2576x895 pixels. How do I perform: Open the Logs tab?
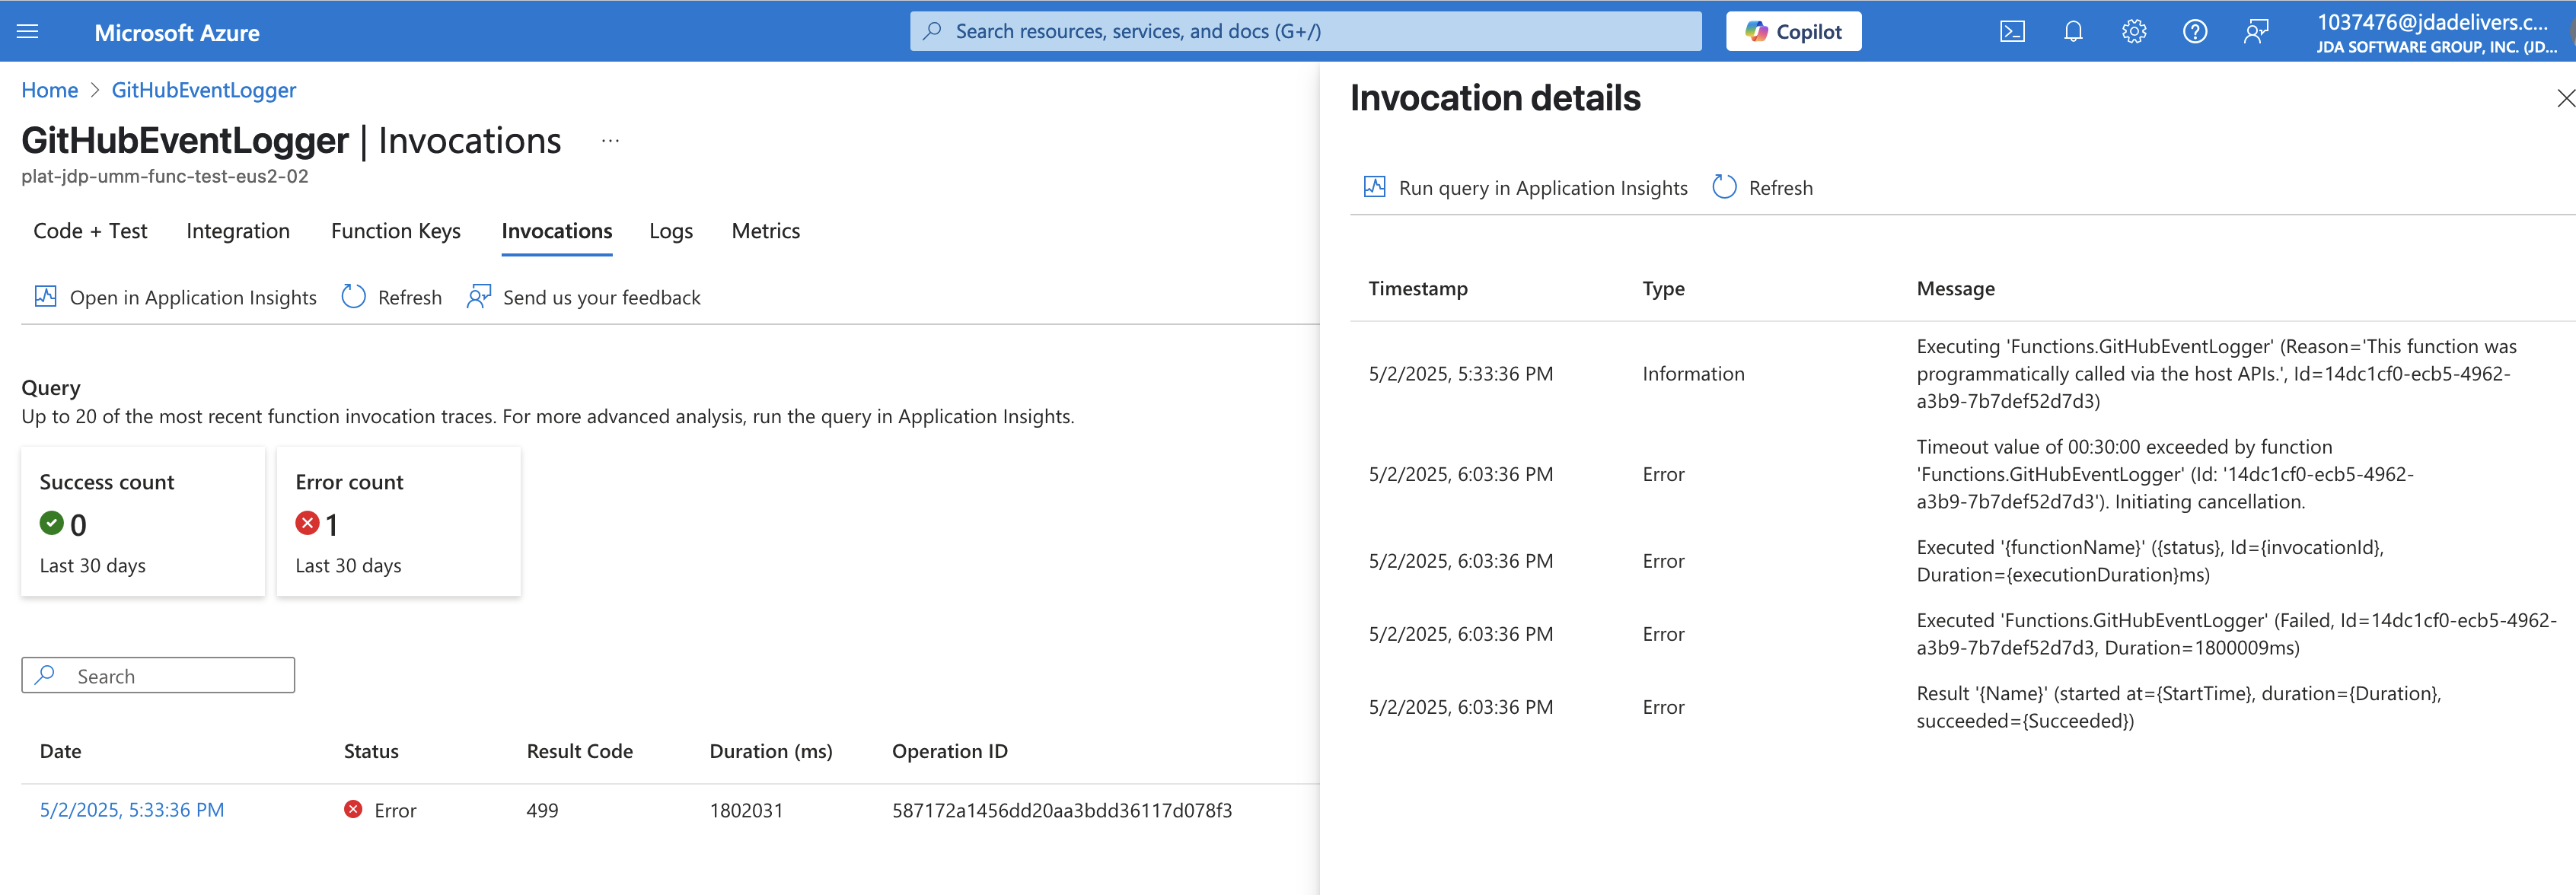(669, 231)
